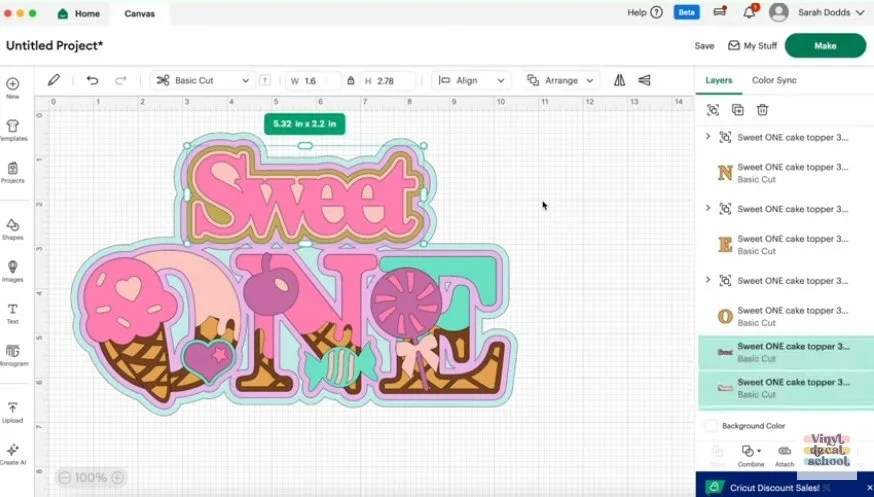The height and width of the screenshot is (497, 874).
Task: Click the Beta badge
Action: click(x=686, y=12)
